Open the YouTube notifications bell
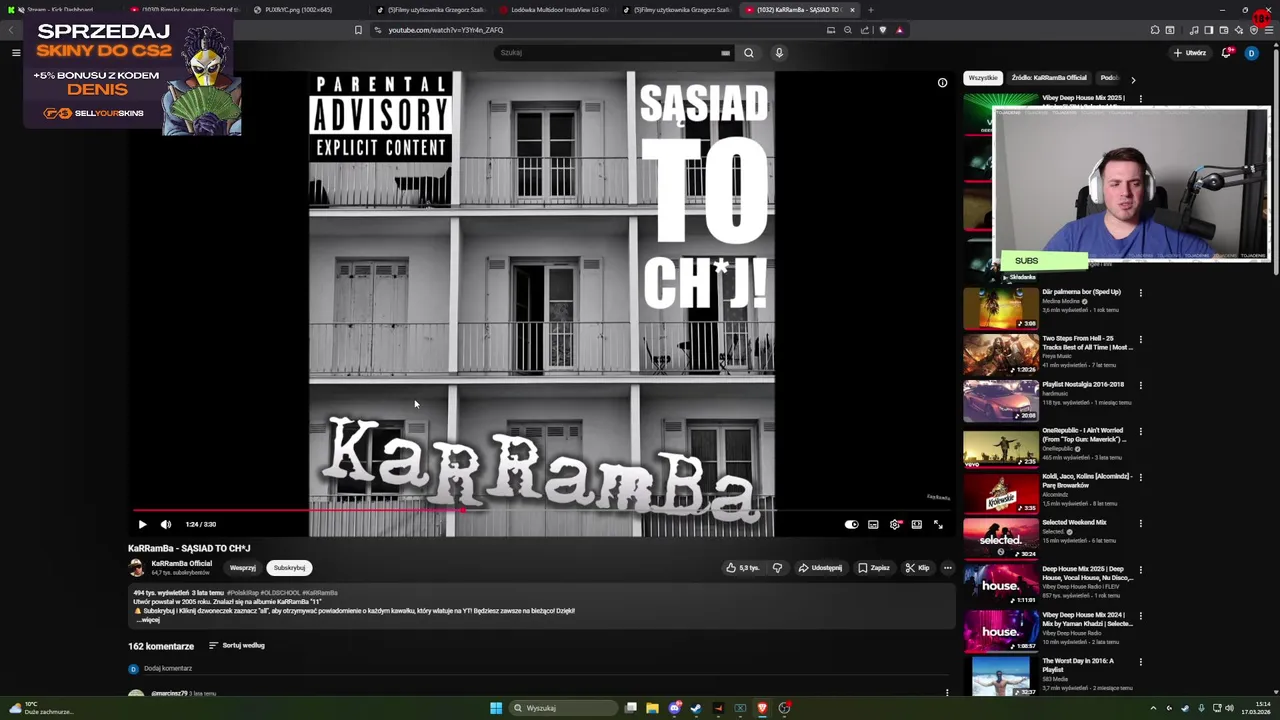This screenshot has height=720, width=1280. (x=1226, y=53)
